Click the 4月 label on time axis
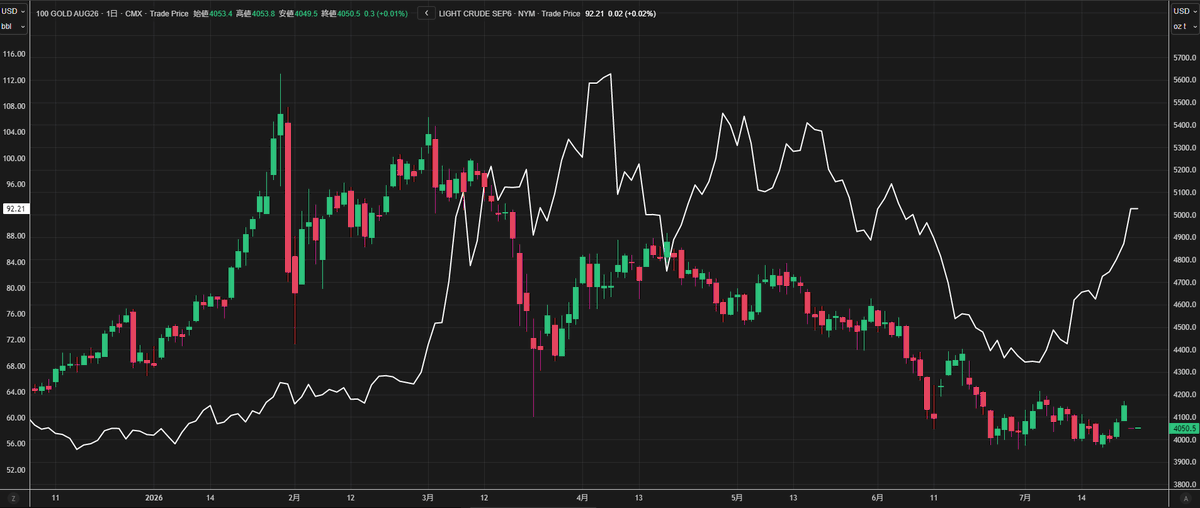 [x=582, y=497]
